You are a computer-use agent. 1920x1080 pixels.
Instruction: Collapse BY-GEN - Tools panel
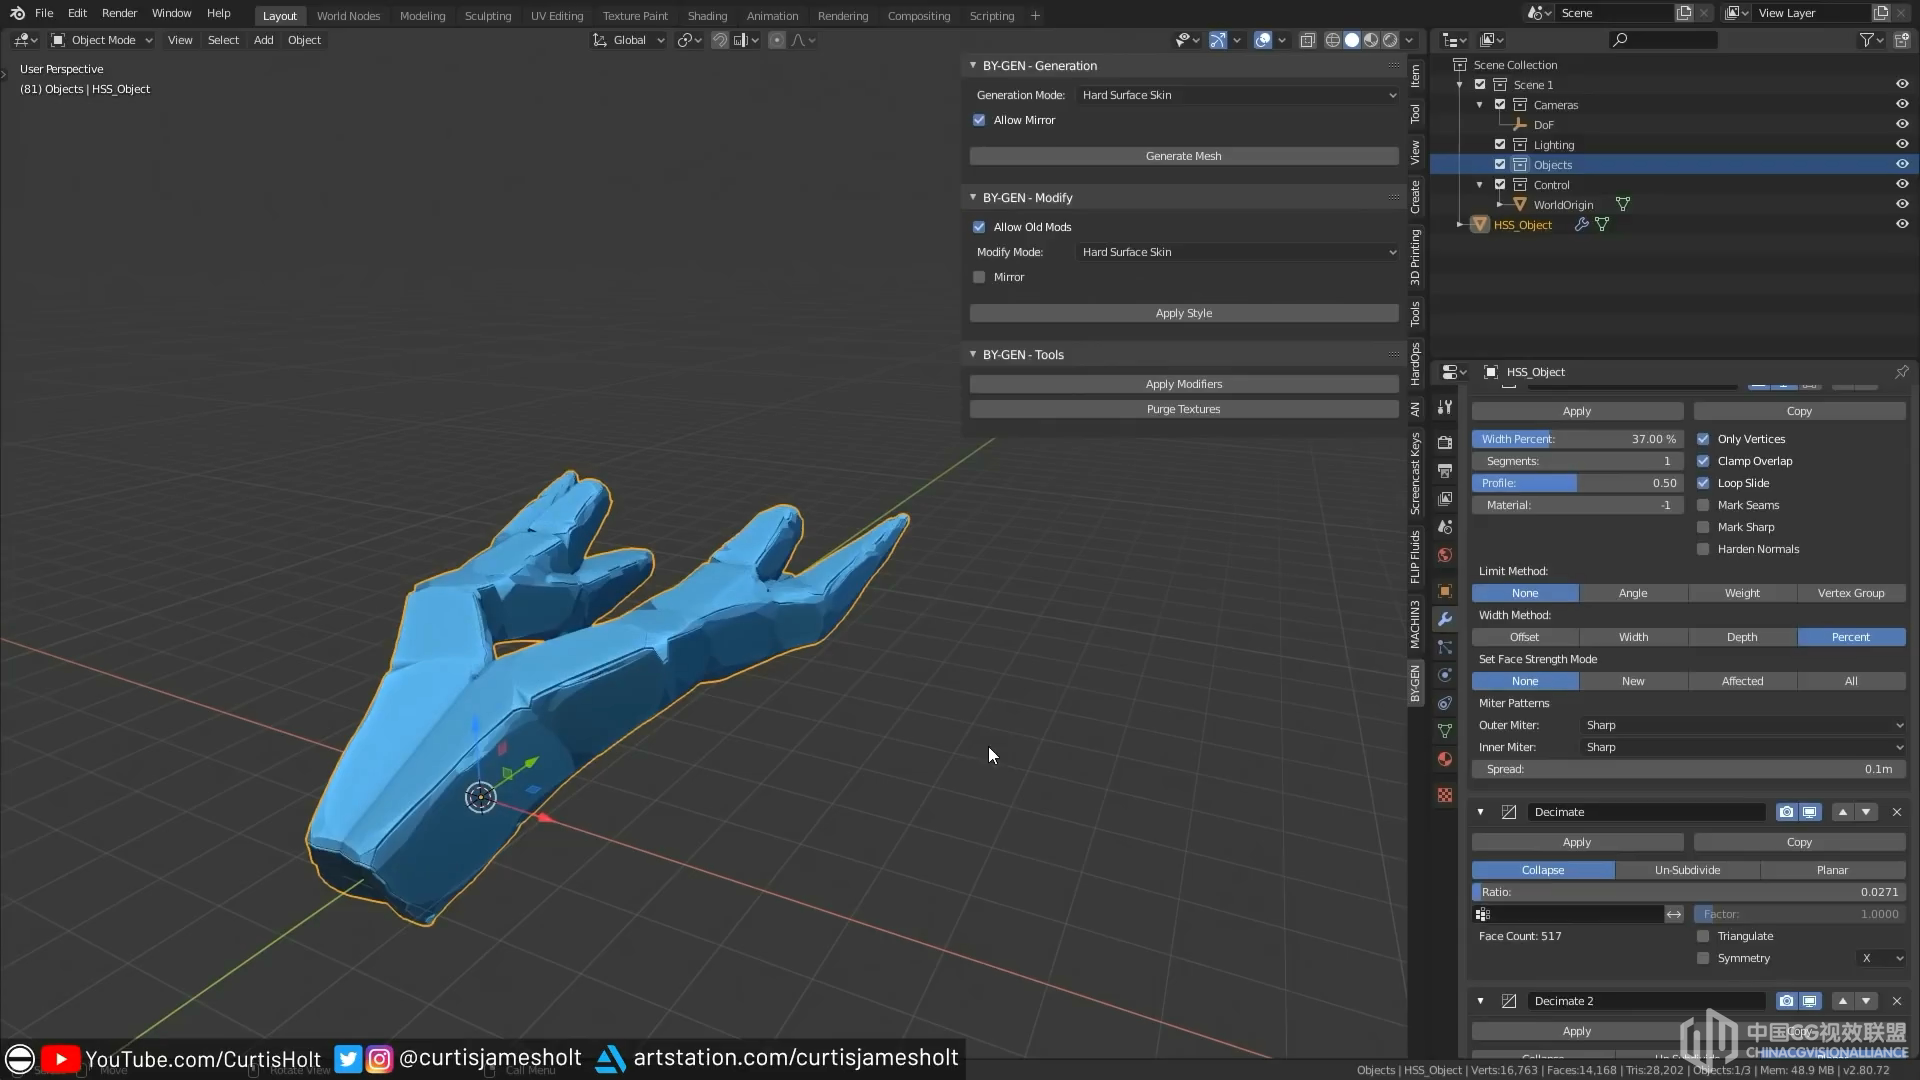click(973, 354)
